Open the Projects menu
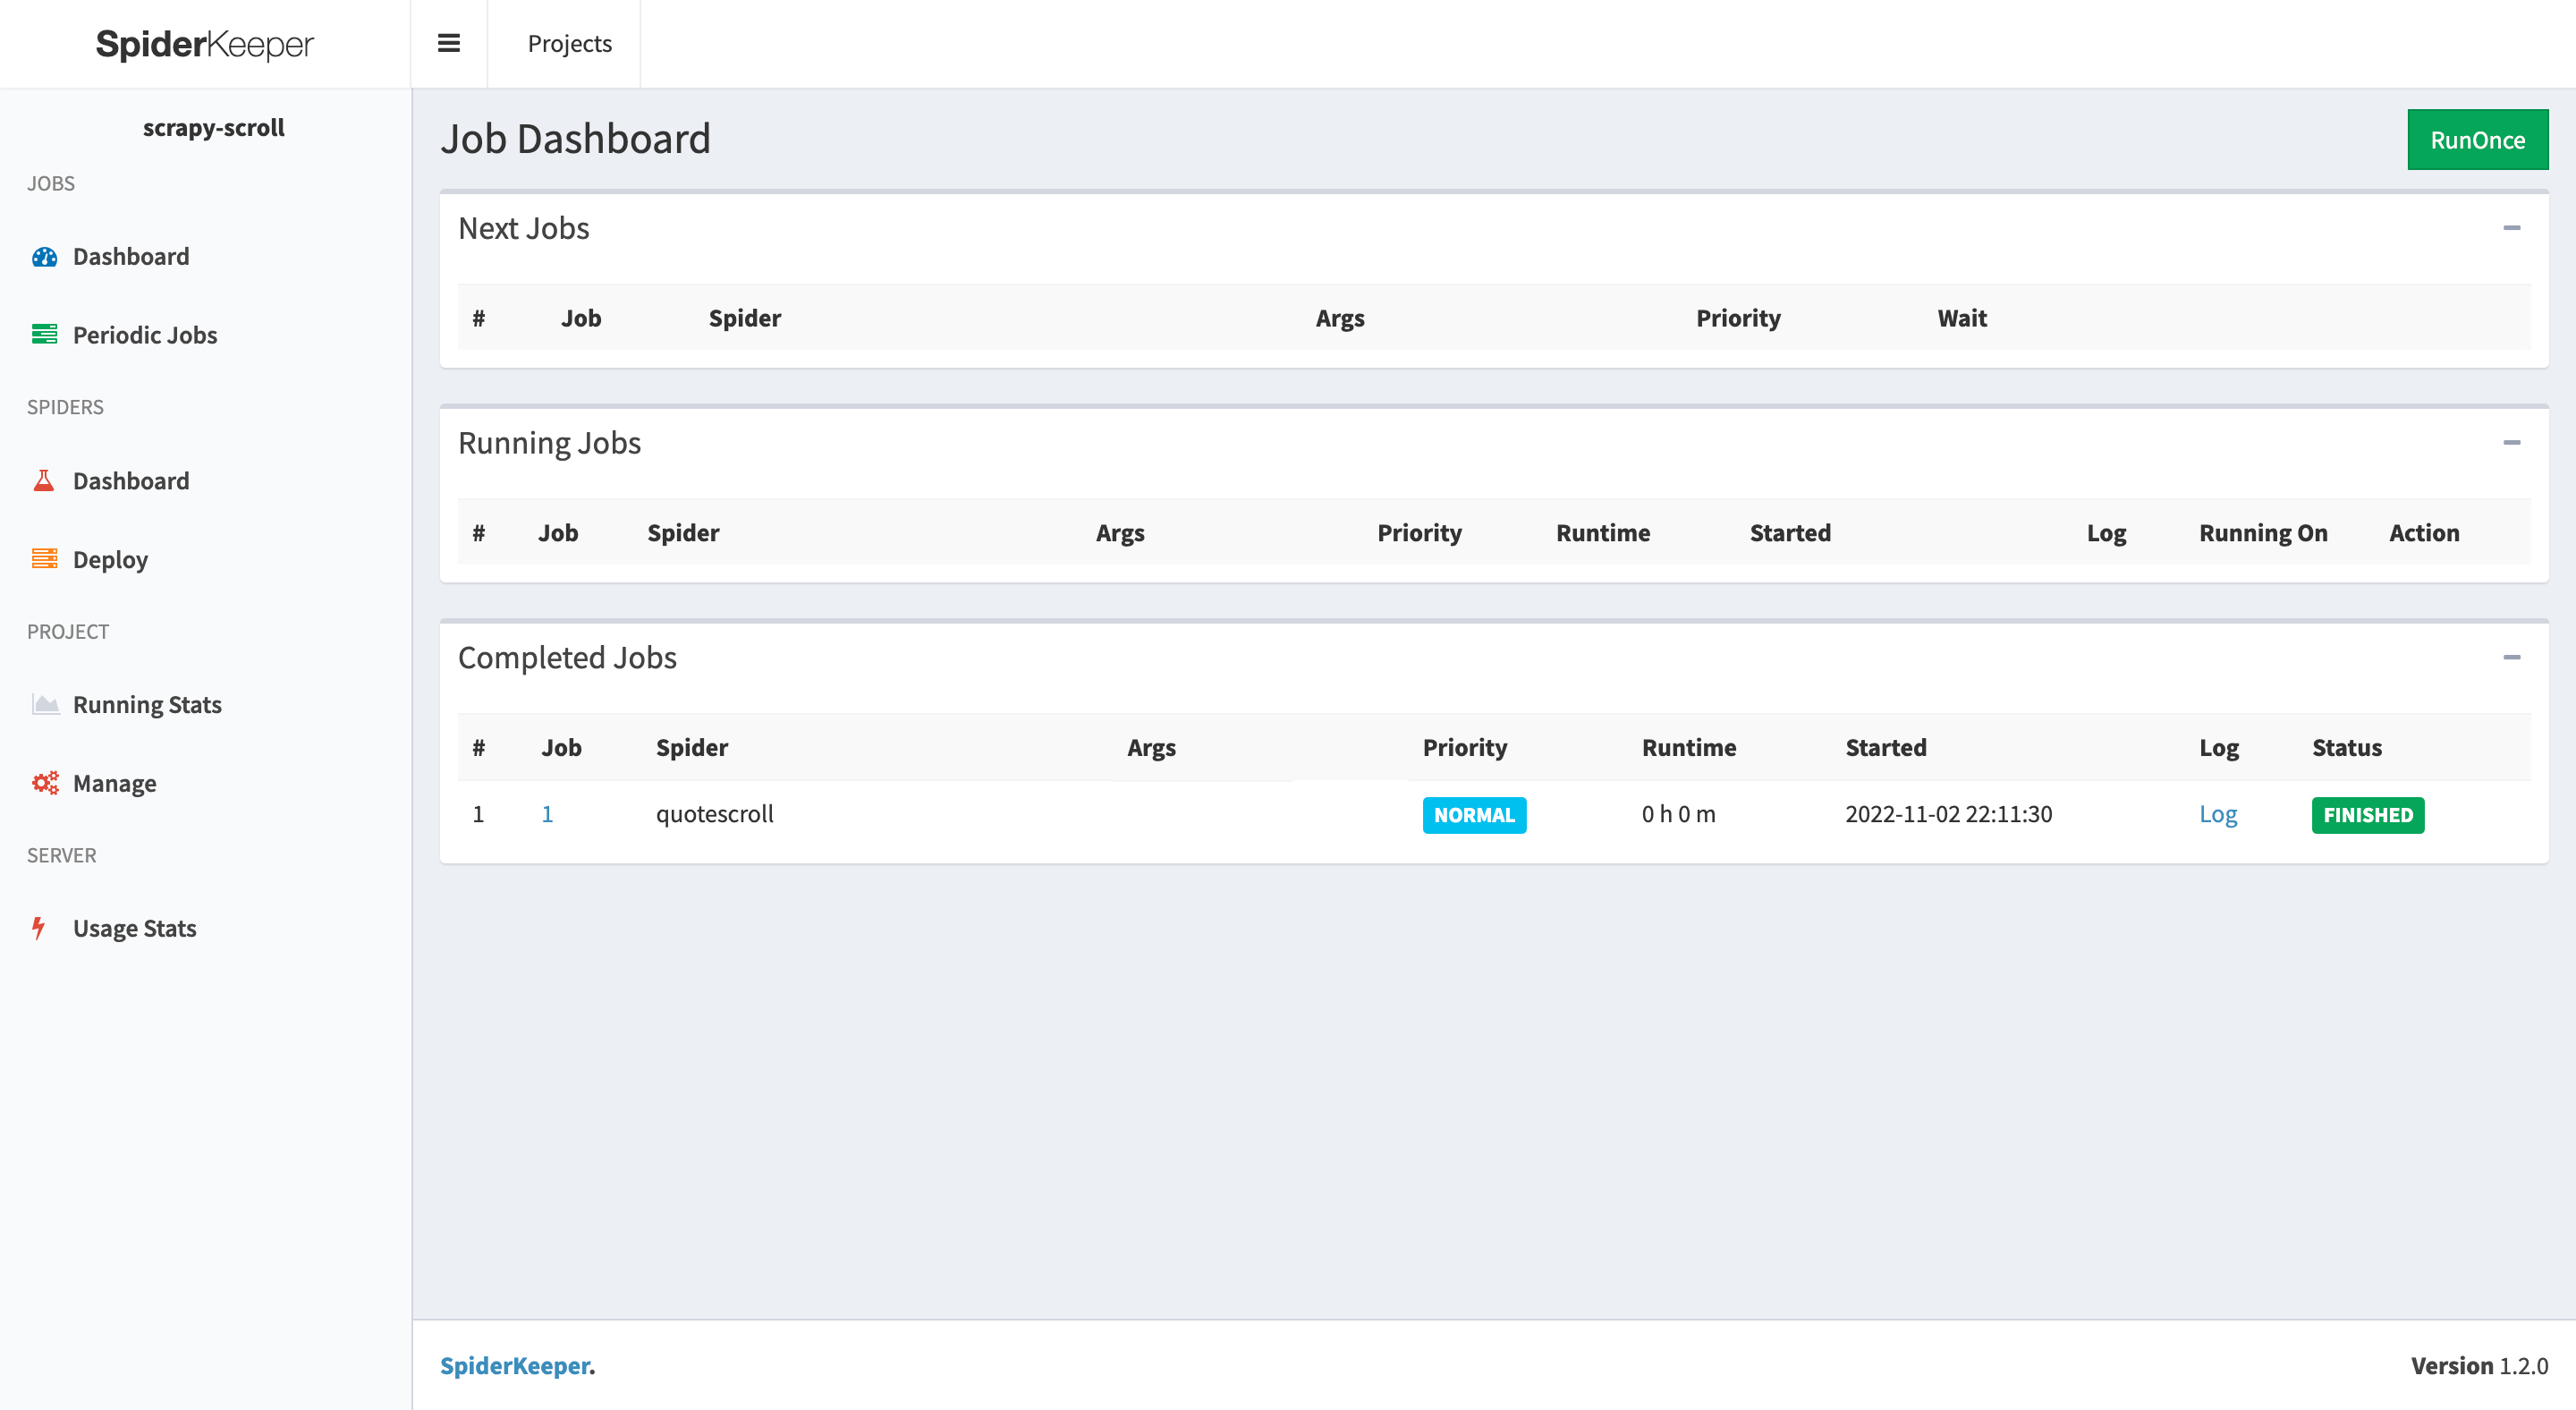This screenshot has width=2576, height=1410. (x=569, y=43)
